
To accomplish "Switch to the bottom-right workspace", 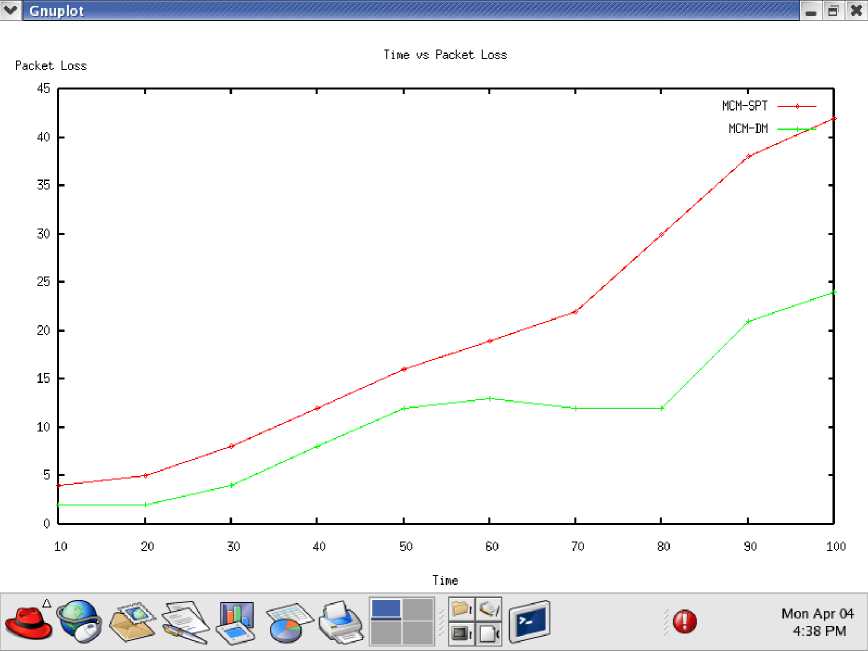I will pyautogui.click(x=418, y=633).
